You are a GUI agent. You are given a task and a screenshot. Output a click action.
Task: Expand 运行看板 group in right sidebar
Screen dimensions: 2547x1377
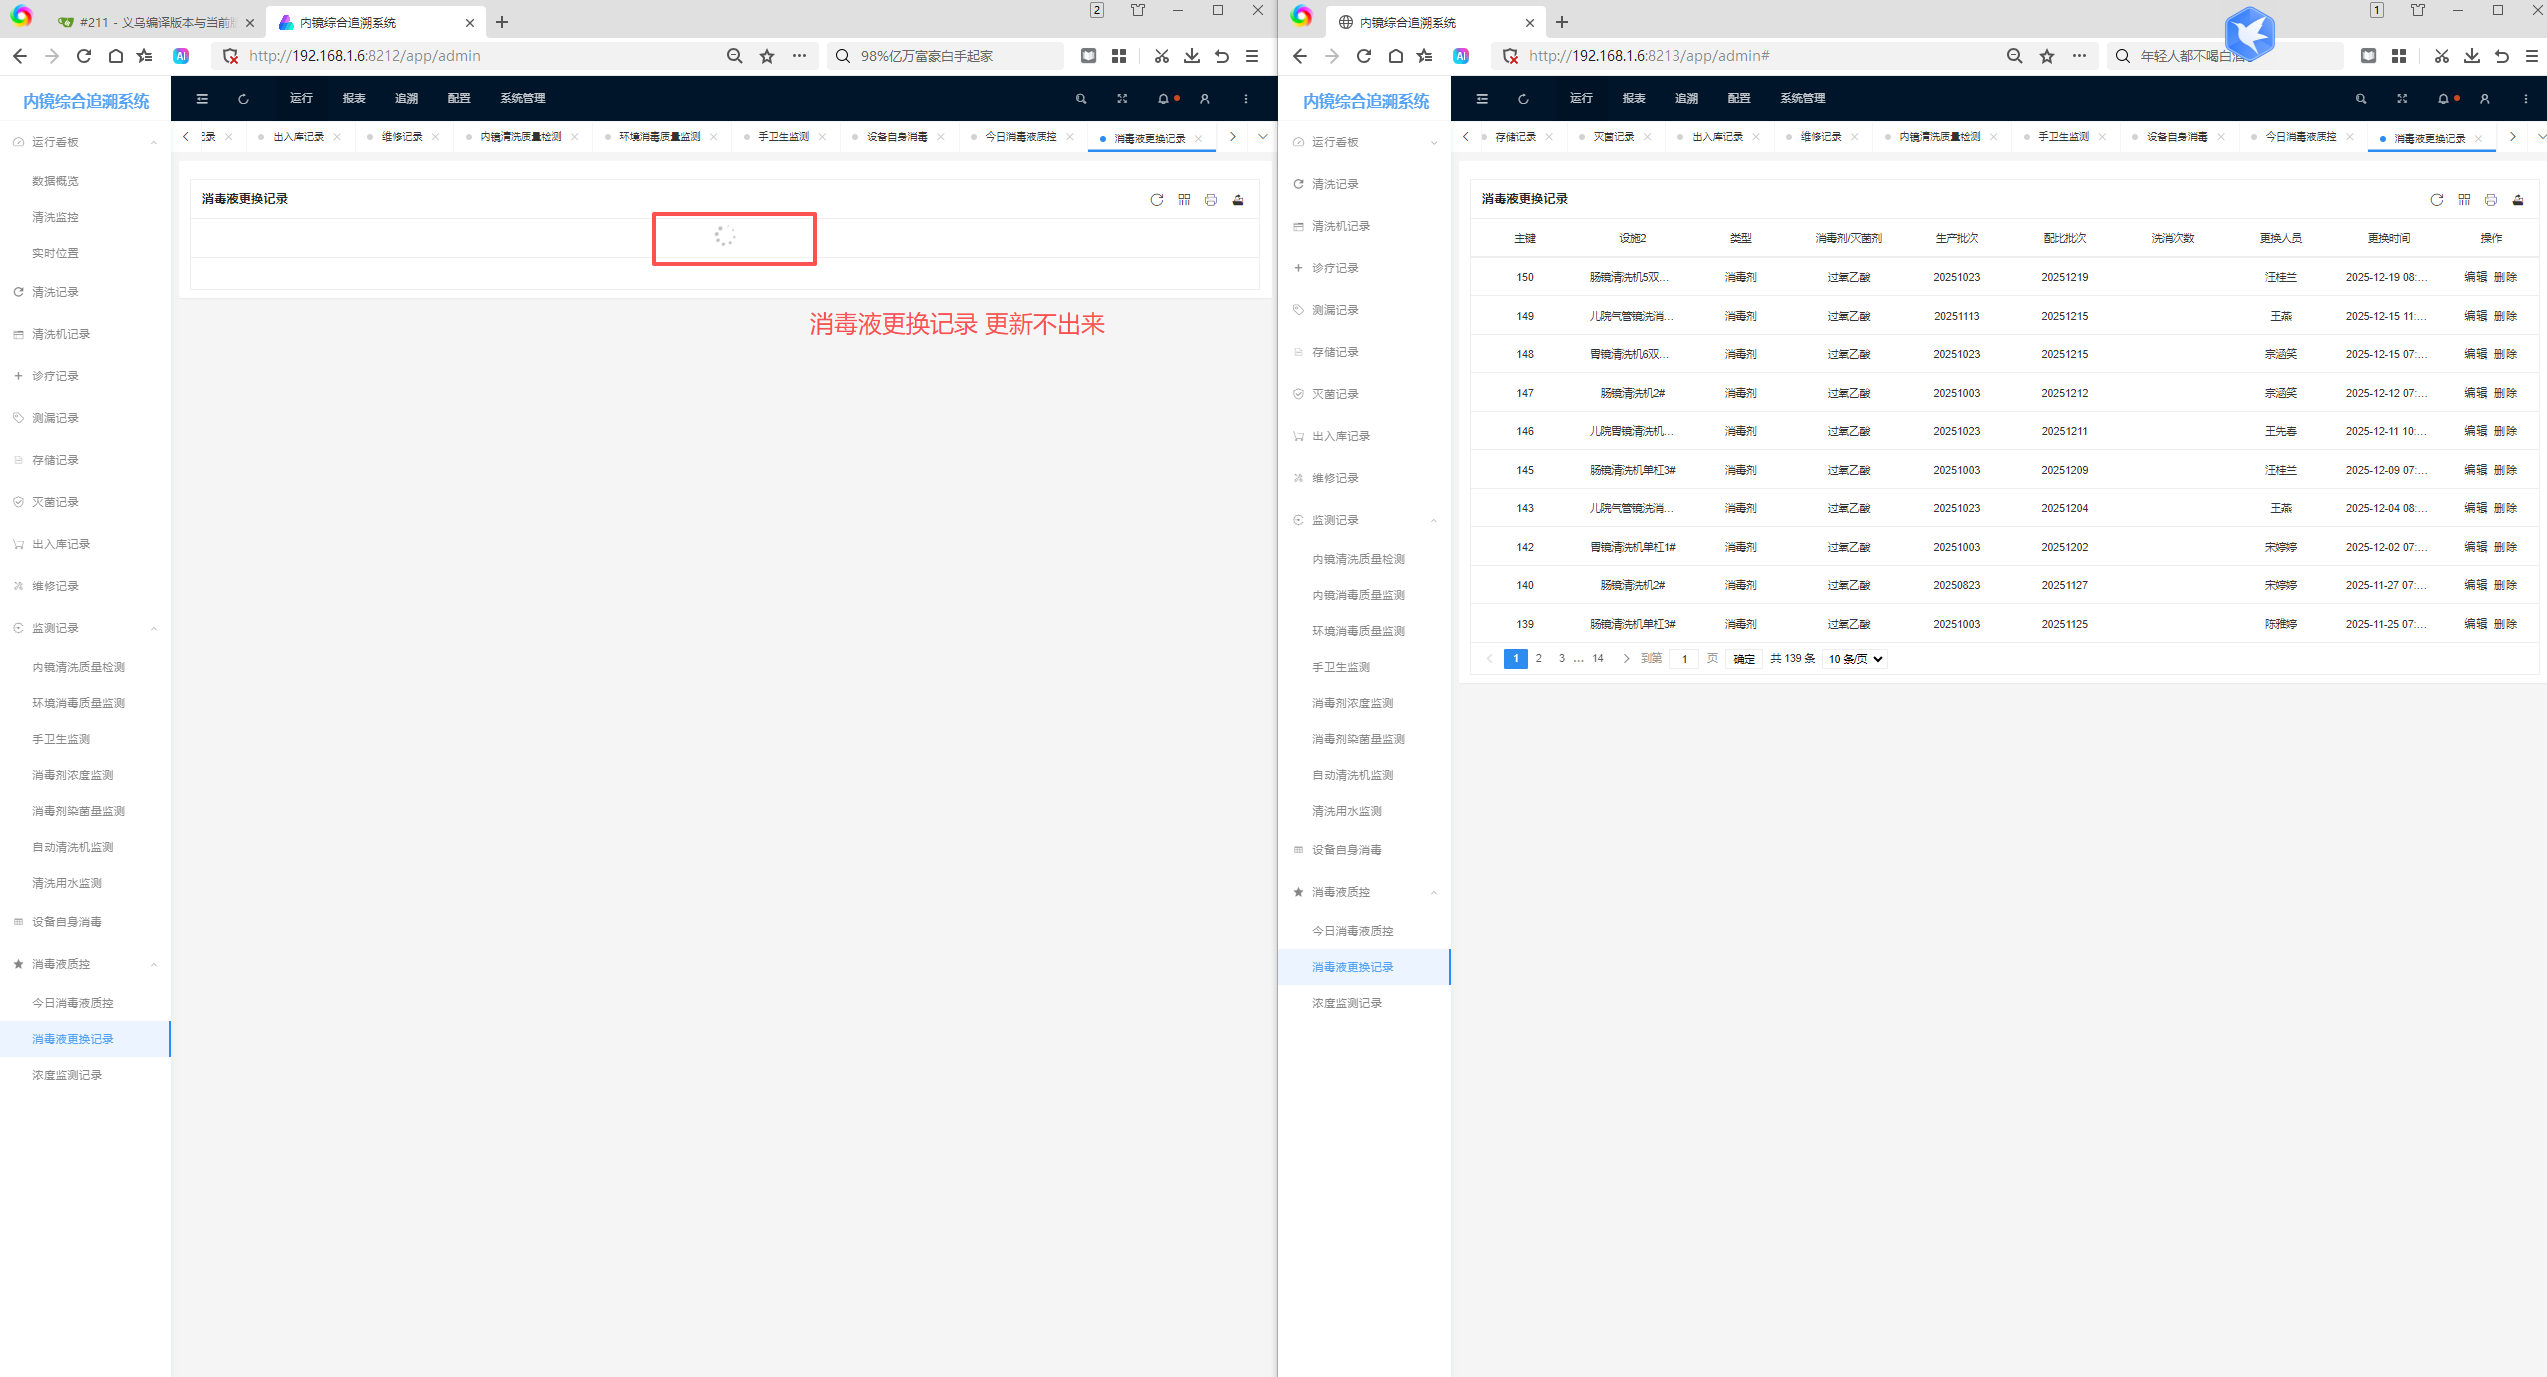coord(1364,142)
